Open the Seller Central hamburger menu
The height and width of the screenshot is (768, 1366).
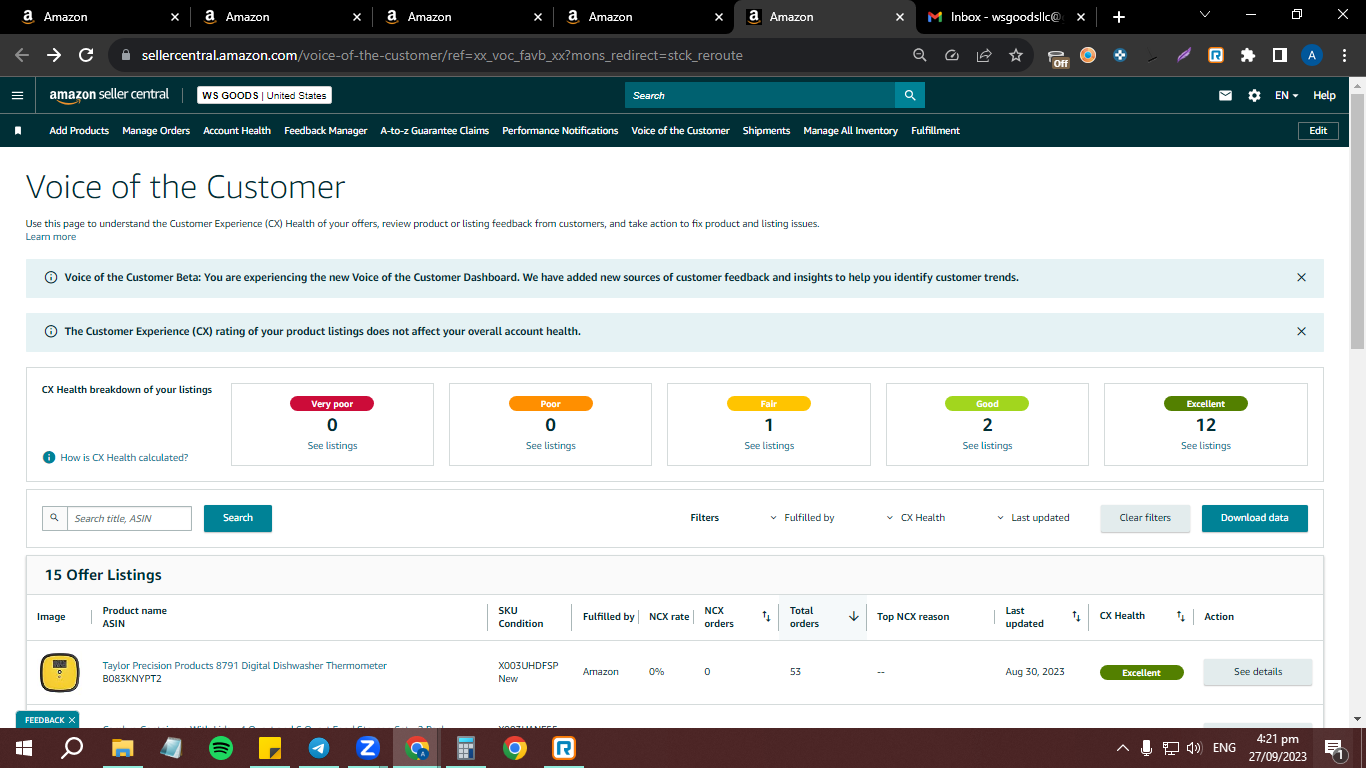(x=17, y=95)
